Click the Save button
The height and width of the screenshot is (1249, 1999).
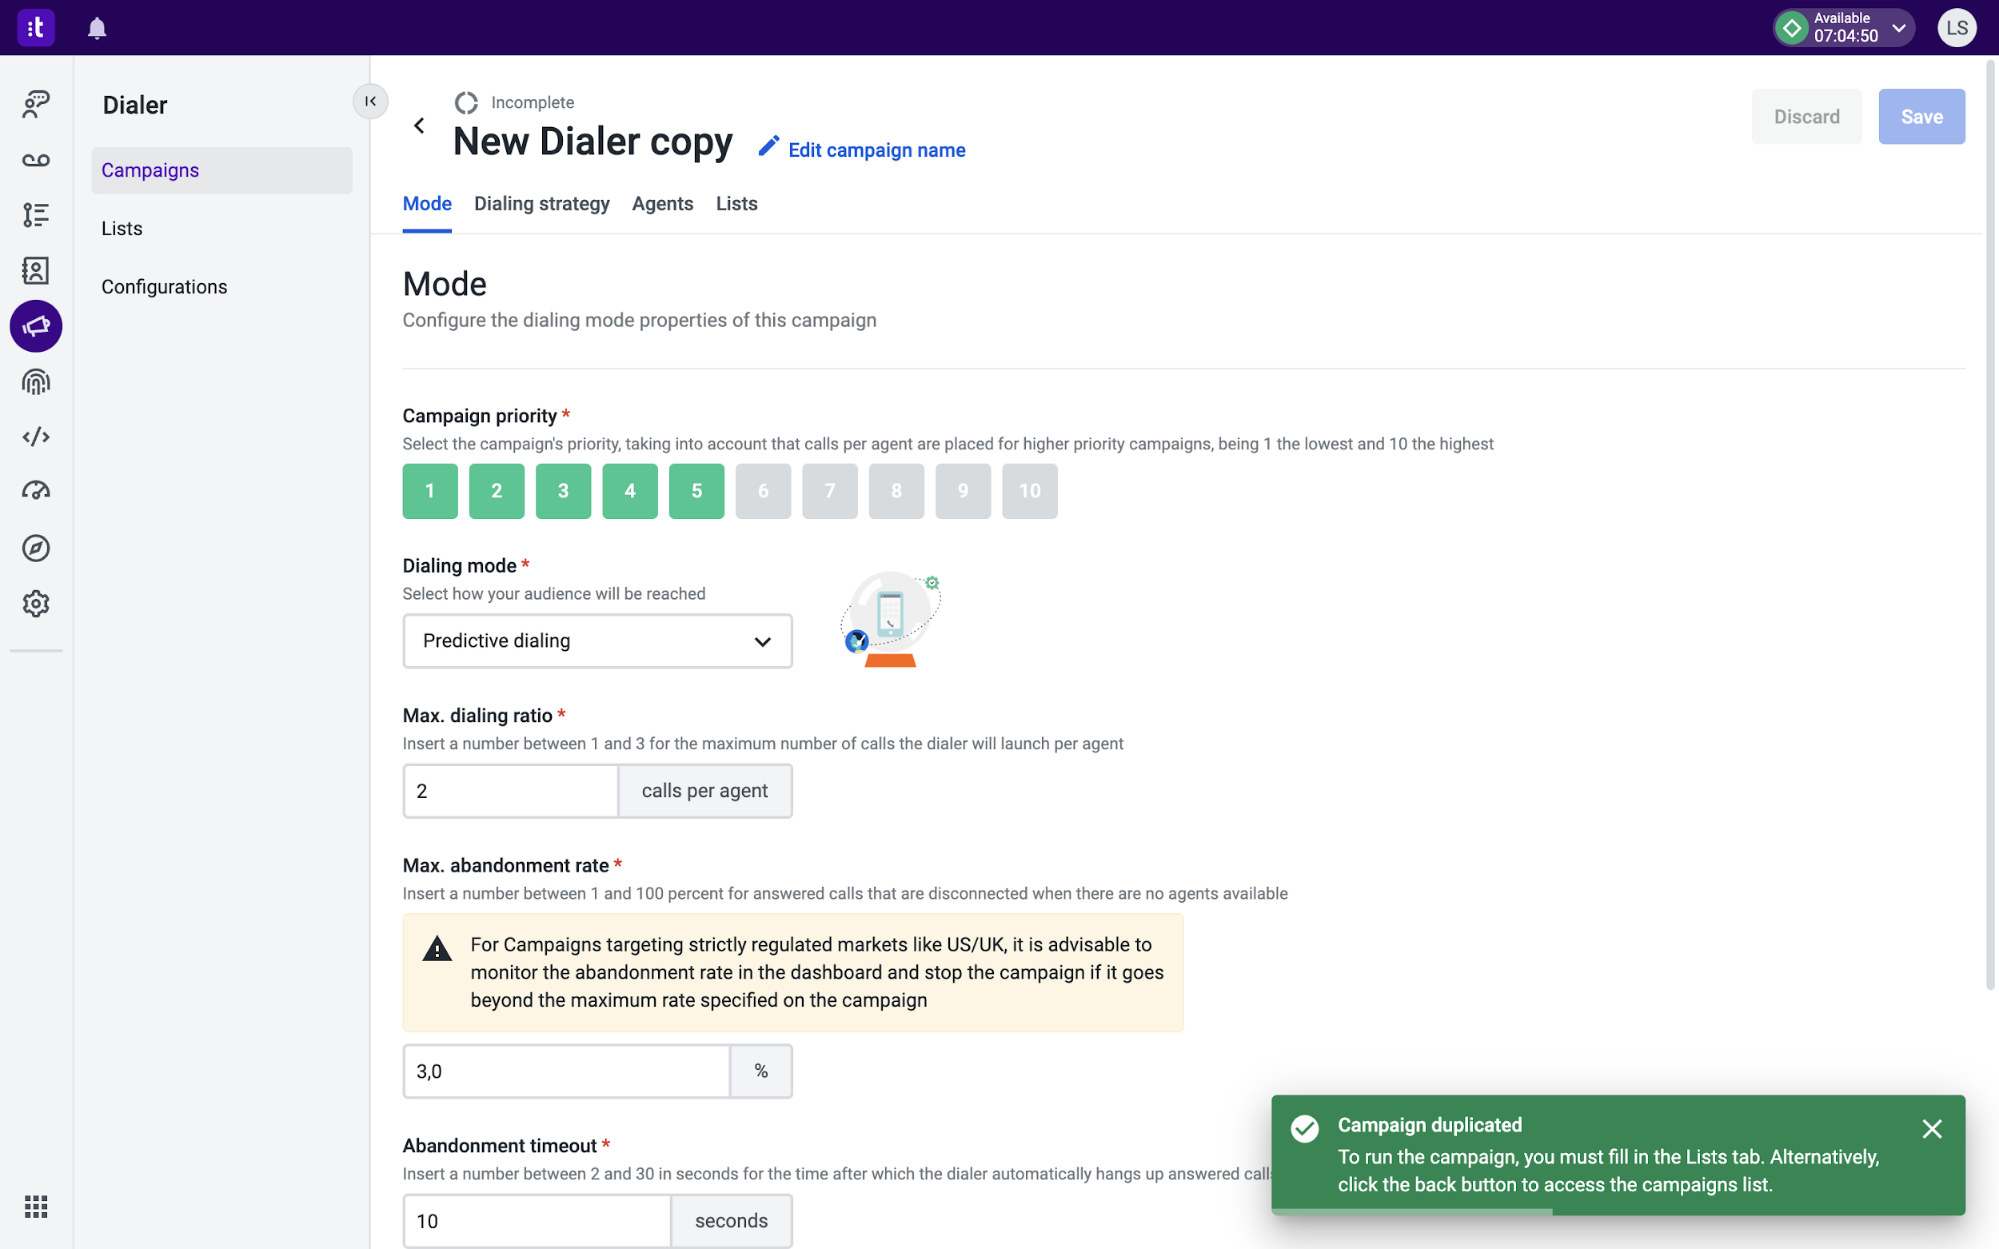1921,117
